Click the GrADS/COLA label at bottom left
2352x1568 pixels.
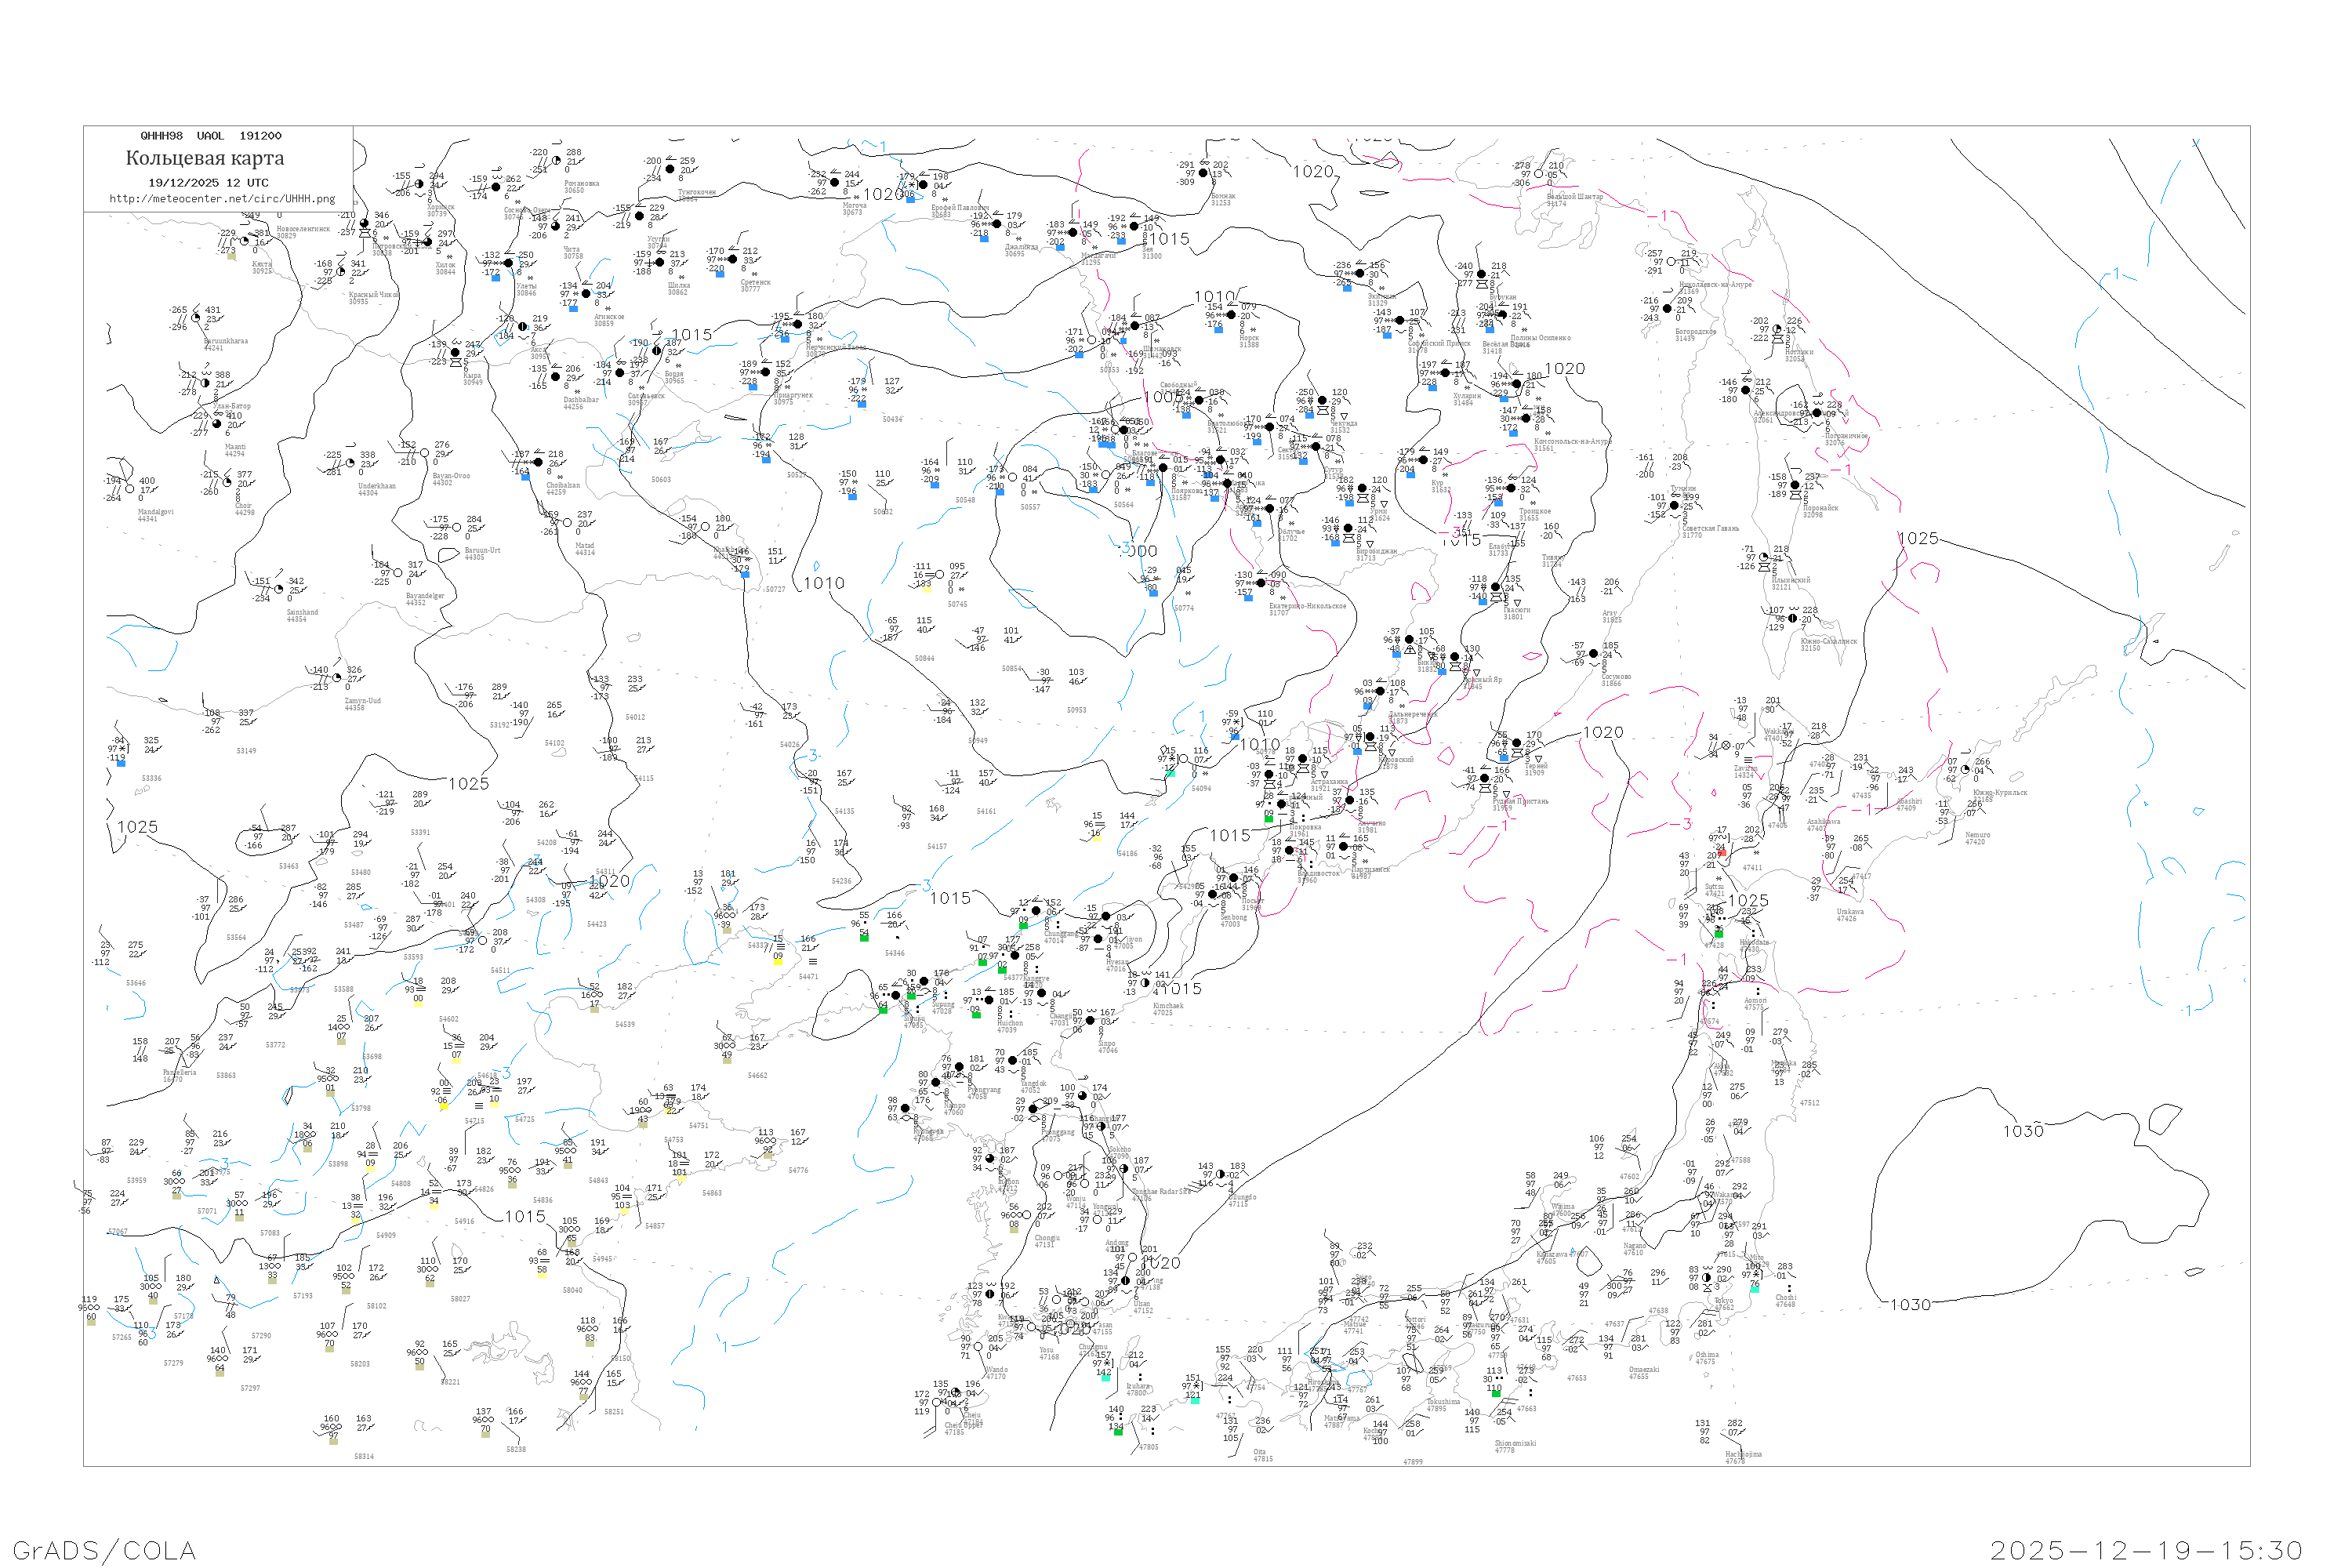(x=104, y=1550)
